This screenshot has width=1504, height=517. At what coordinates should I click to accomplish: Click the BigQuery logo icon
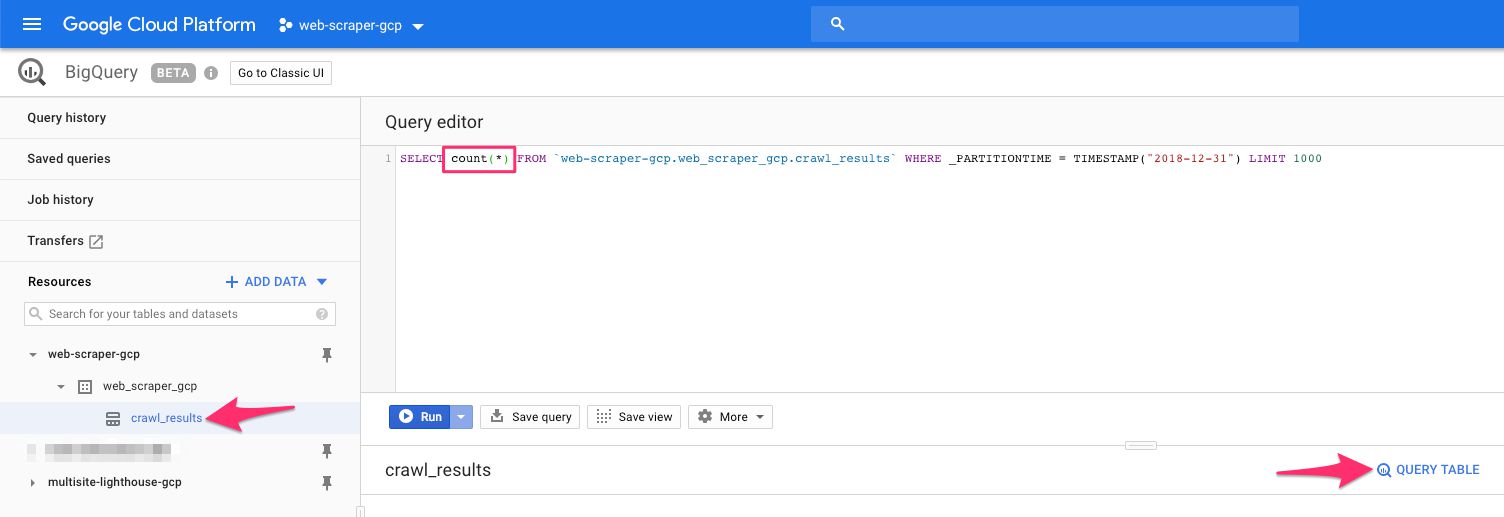[x=32, y=72]
